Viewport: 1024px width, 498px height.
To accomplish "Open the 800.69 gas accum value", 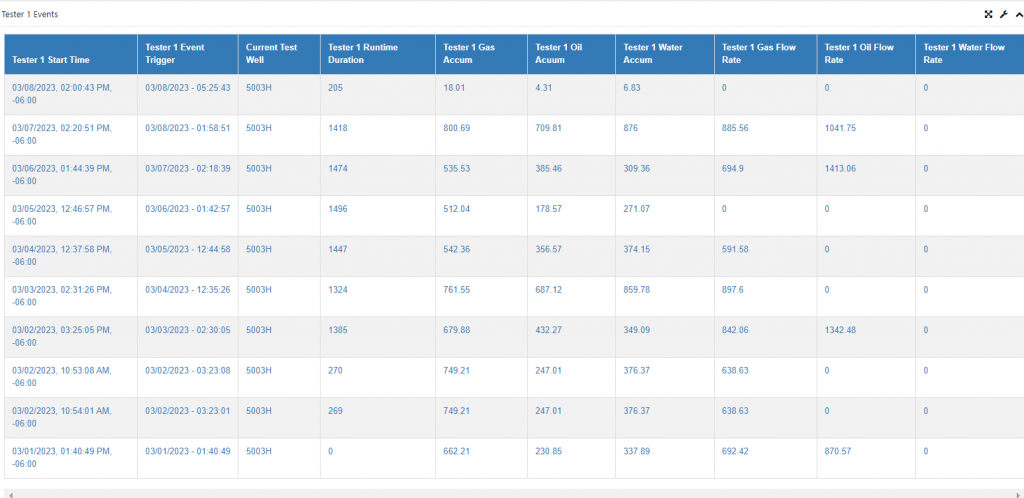I will pyautogui.click(x=456, y=128).
